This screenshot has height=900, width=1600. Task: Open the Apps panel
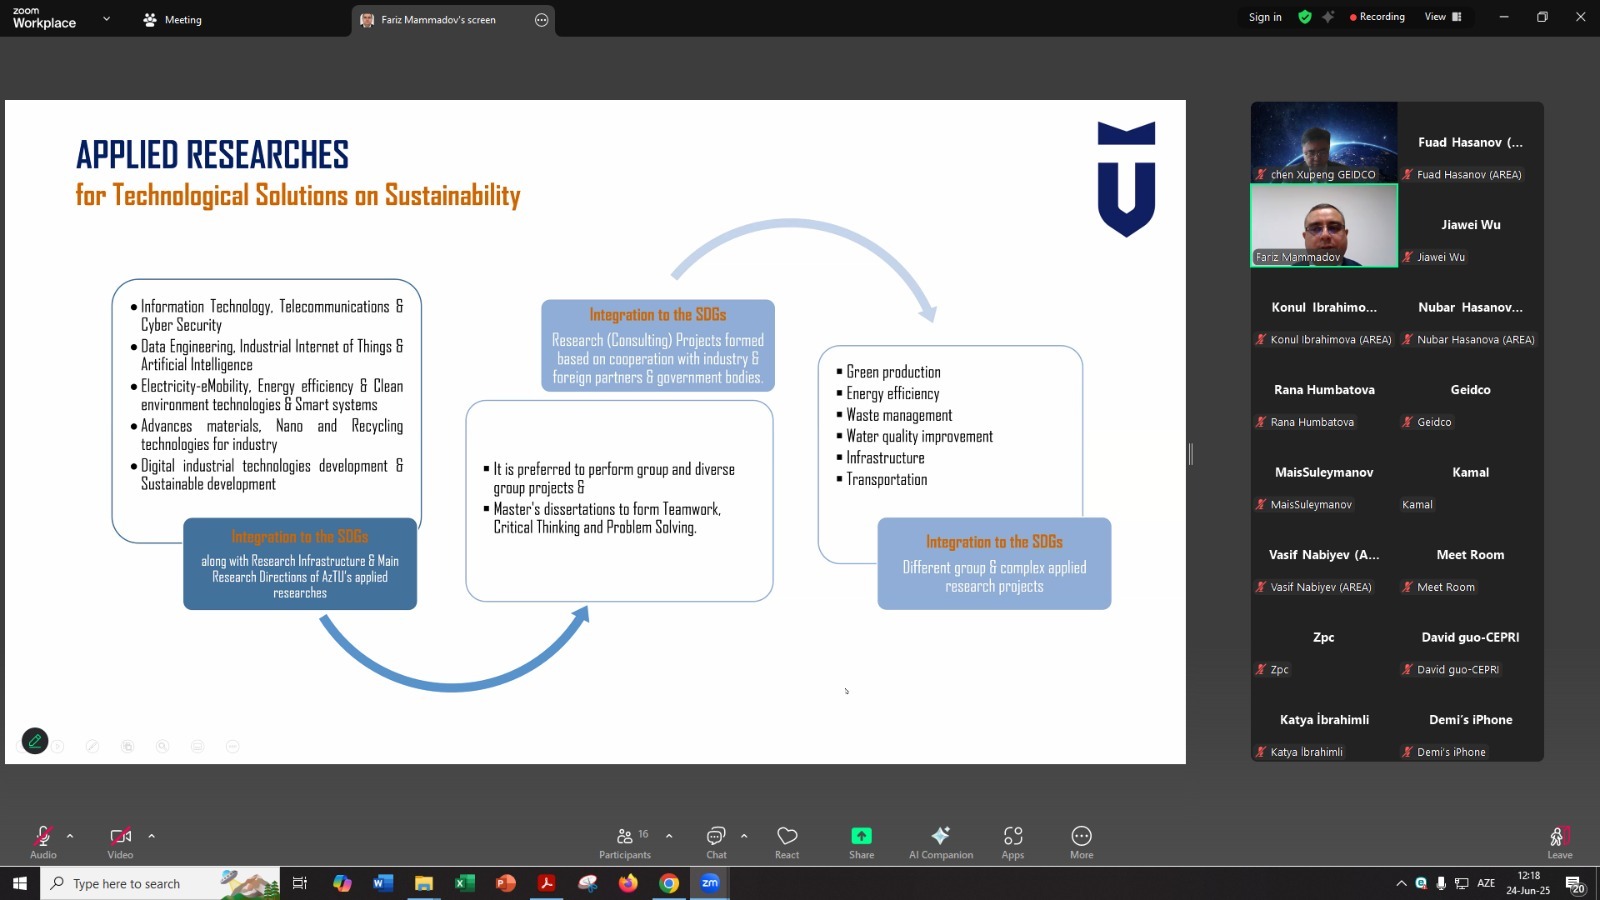[x=1012, y=840]
